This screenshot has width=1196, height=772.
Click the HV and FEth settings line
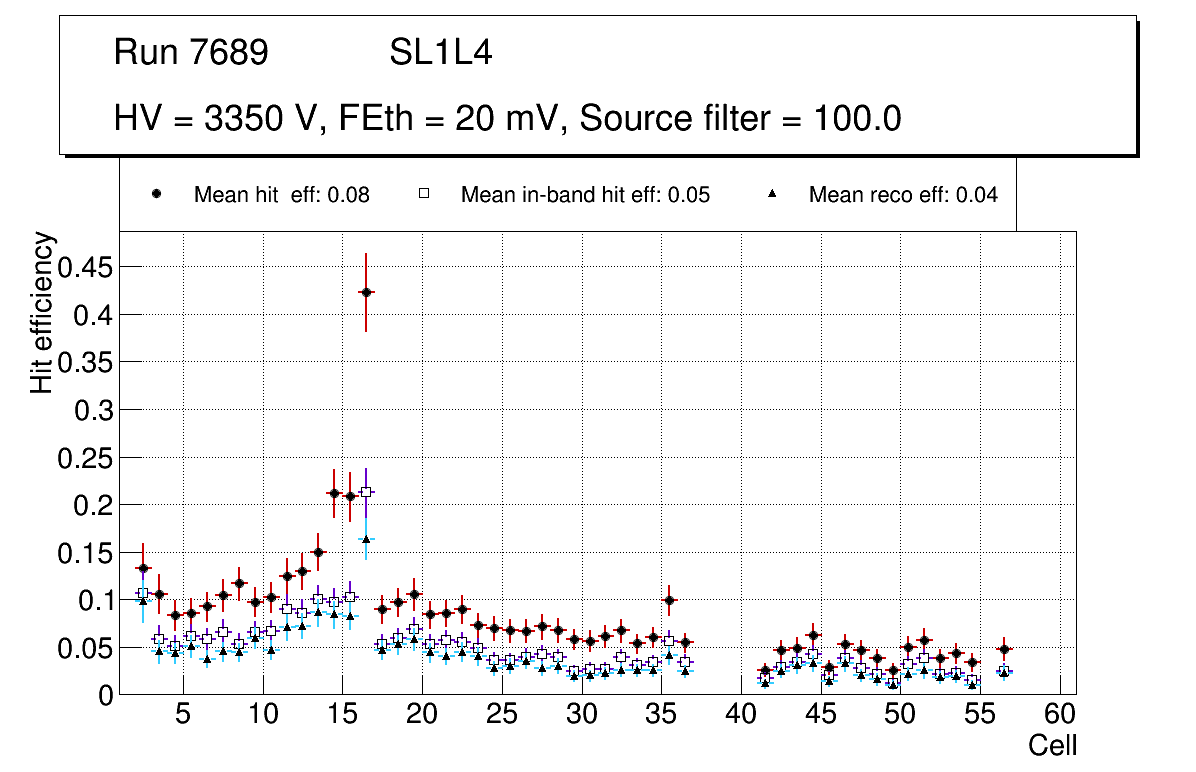pyautogui.click(x=508, y=118)
